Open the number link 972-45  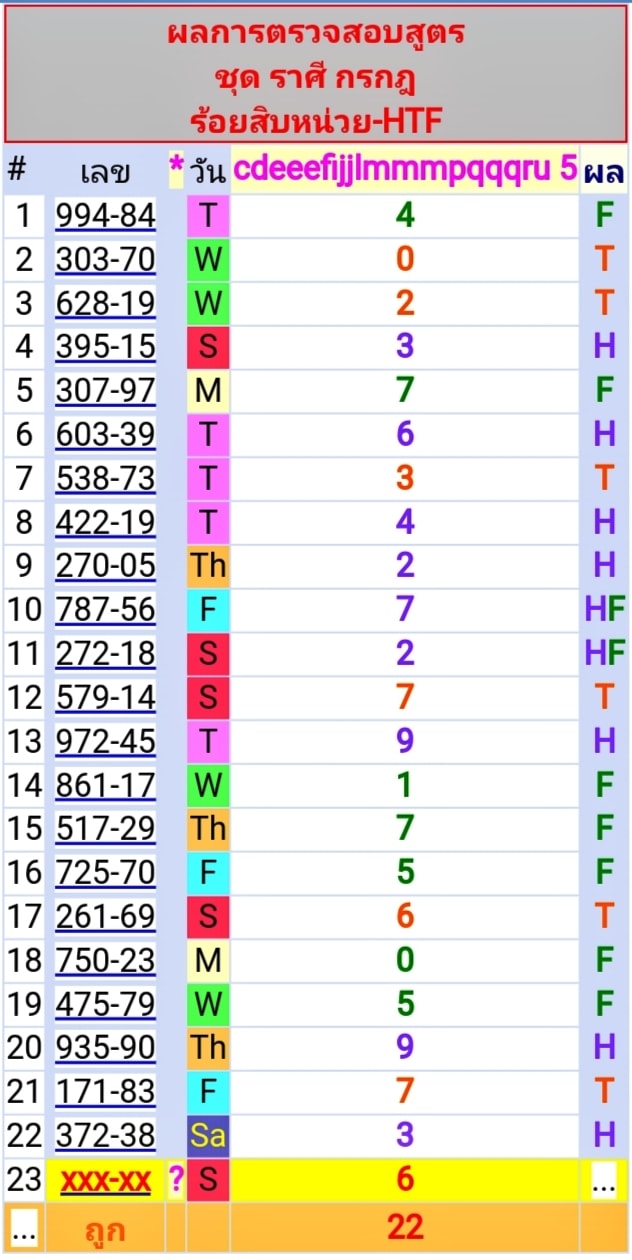(x=105, y=741)
